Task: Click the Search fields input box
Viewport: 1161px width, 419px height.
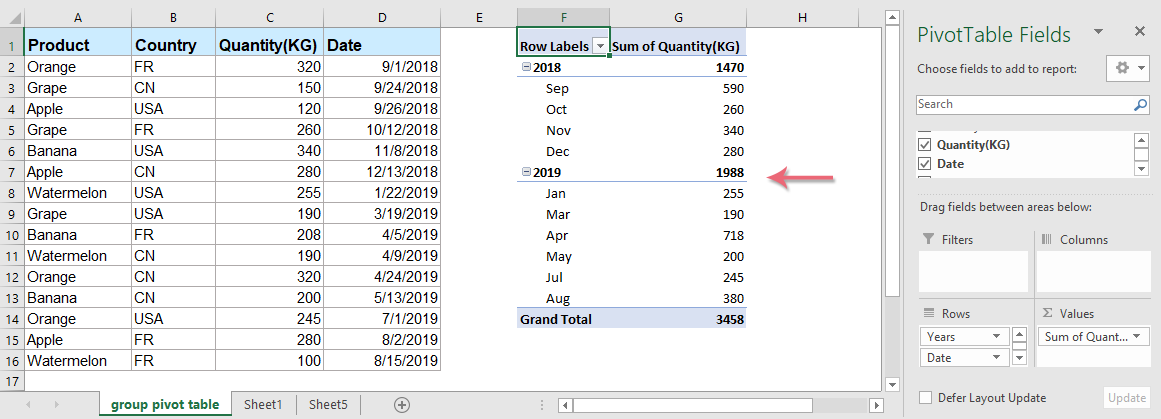Action: [x=1023, y=104]
